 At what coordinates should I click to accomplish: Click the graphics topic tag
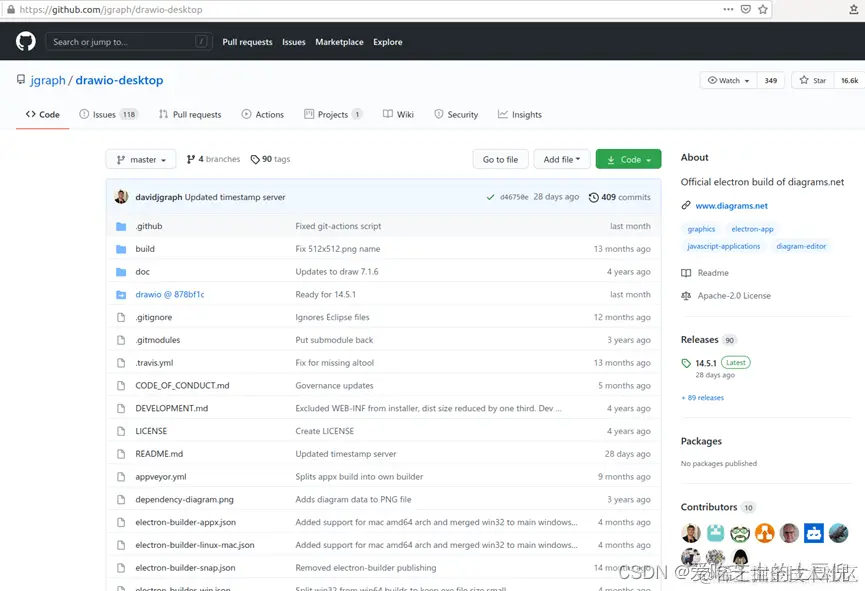coord(701,229)
